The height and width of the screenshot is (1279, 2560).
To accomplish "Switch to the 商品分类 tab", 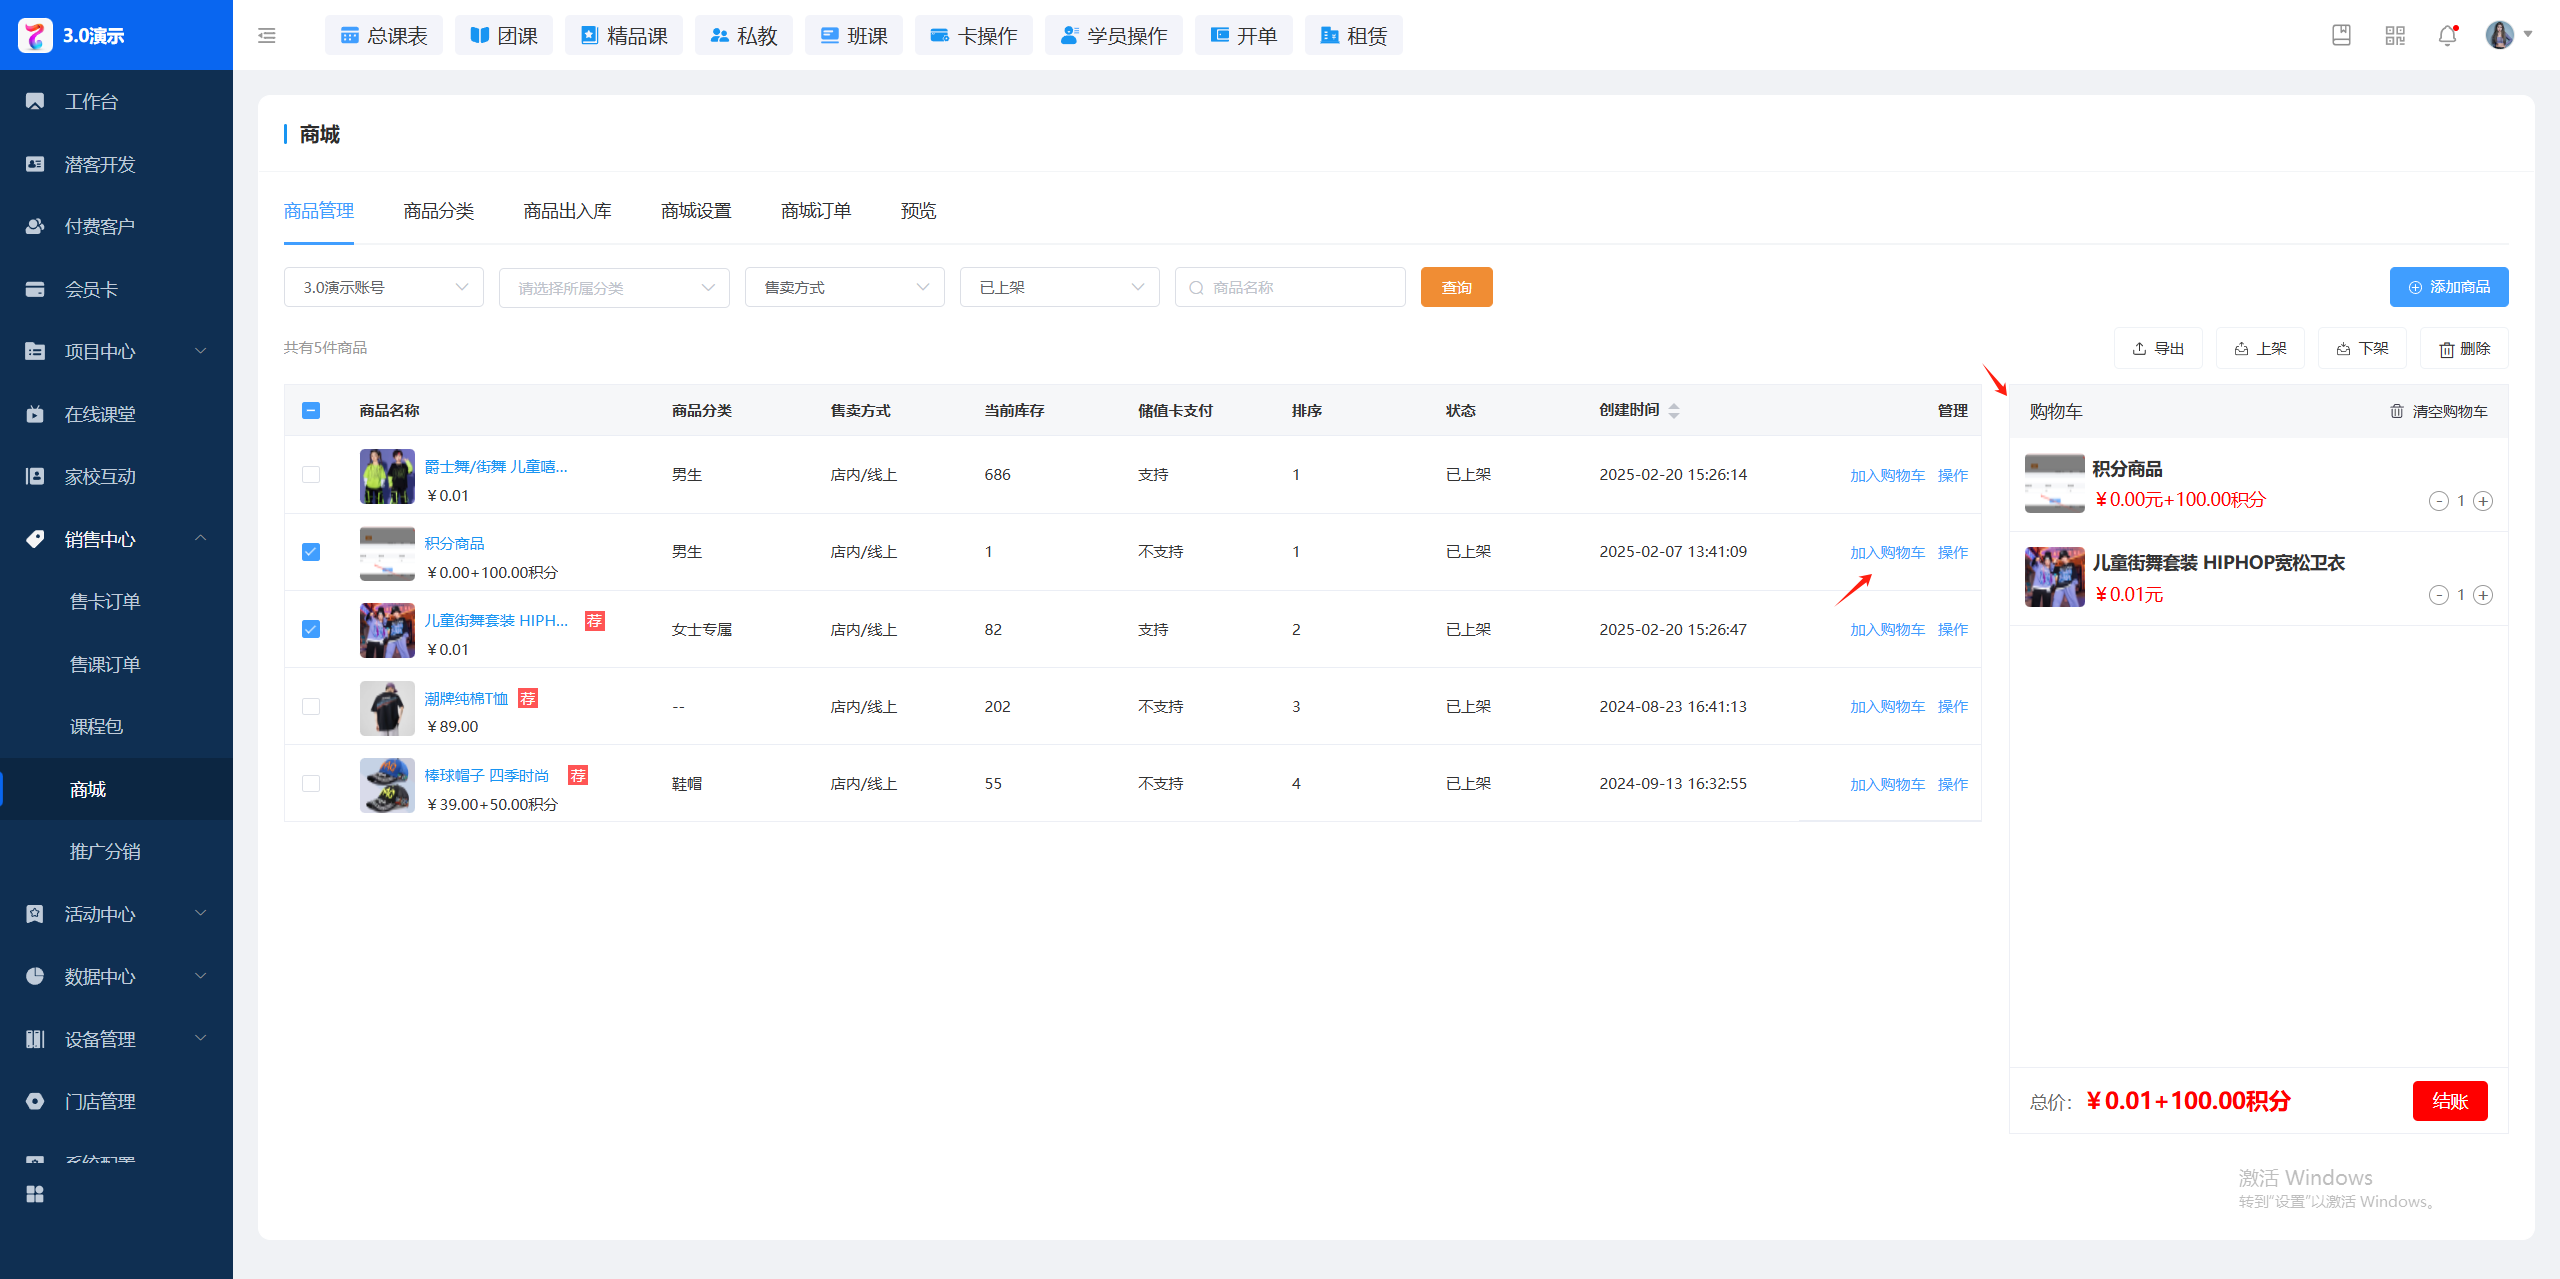I will tap(438, 211).
